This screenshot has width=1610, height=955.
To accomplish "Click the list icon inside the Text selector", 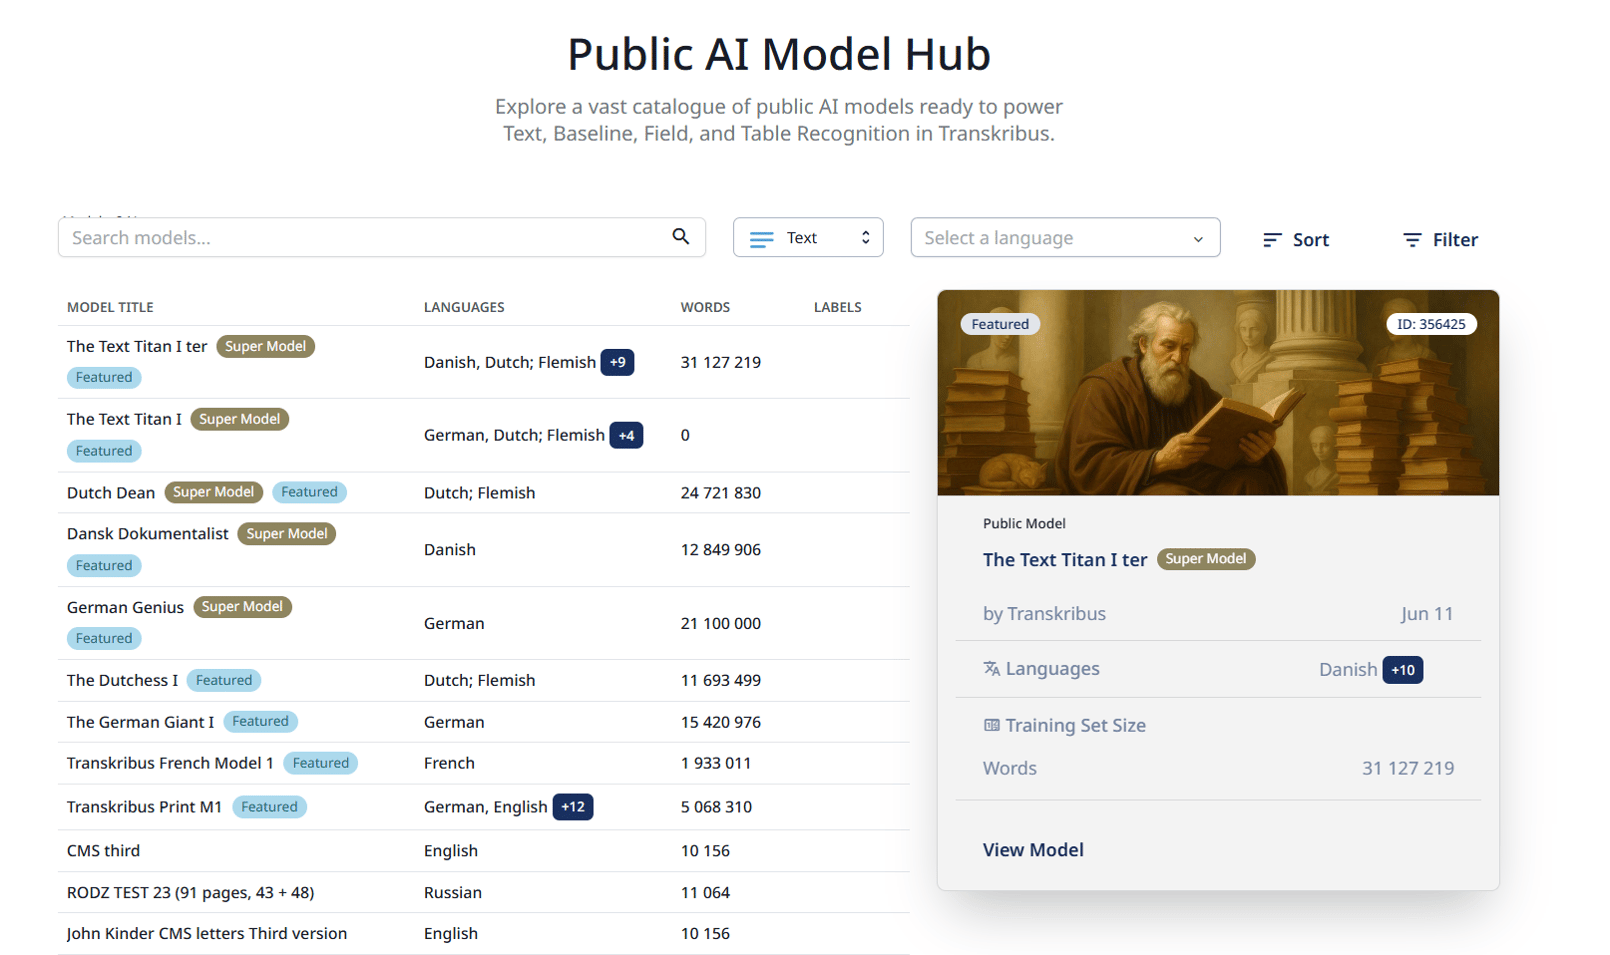I will [x=760, y=237].
